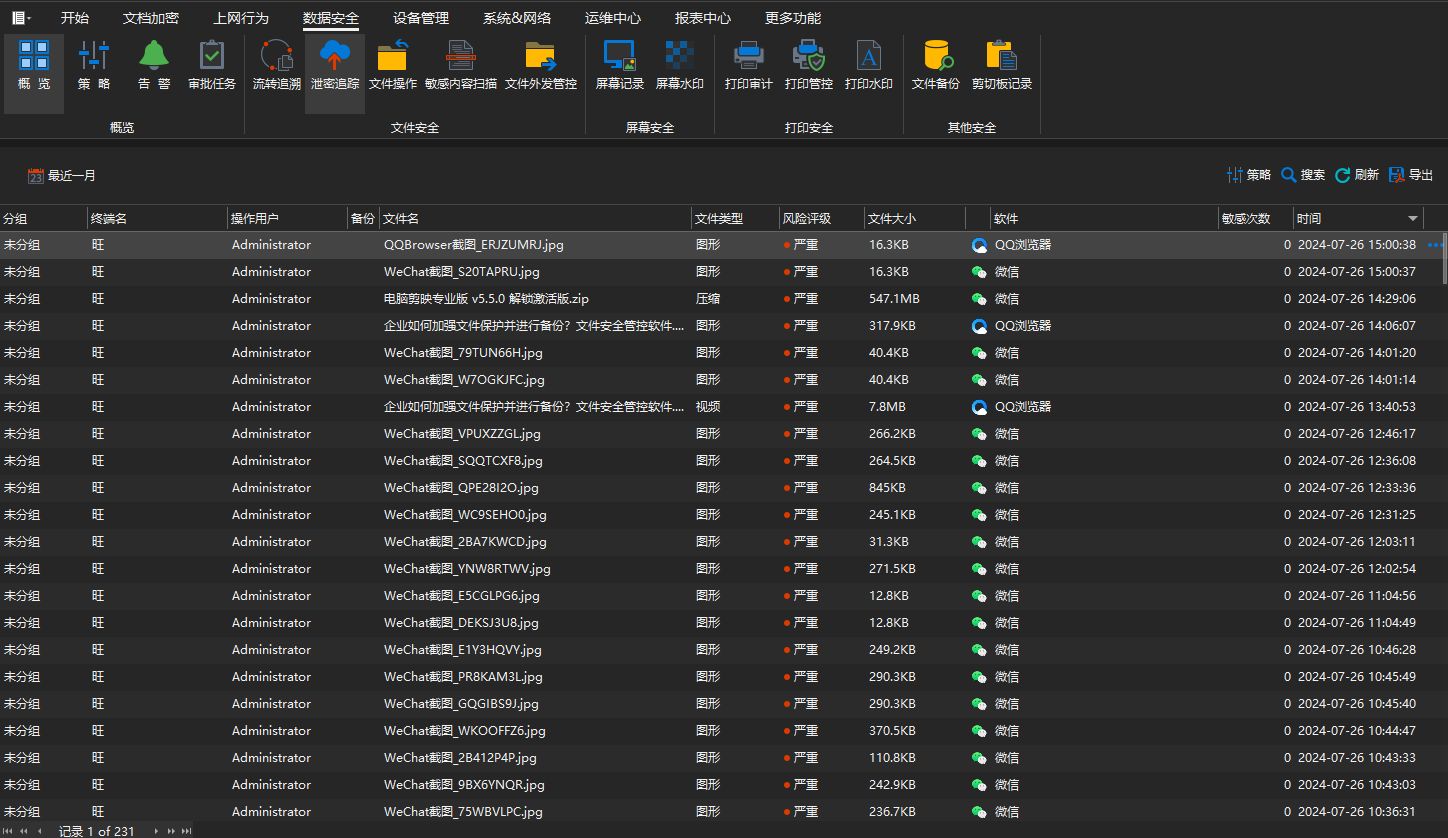This screenshot has width=1448, height=838.
Task: Select file WeChat截图_QPE28I2O.jpg
Action: (461, 488)
